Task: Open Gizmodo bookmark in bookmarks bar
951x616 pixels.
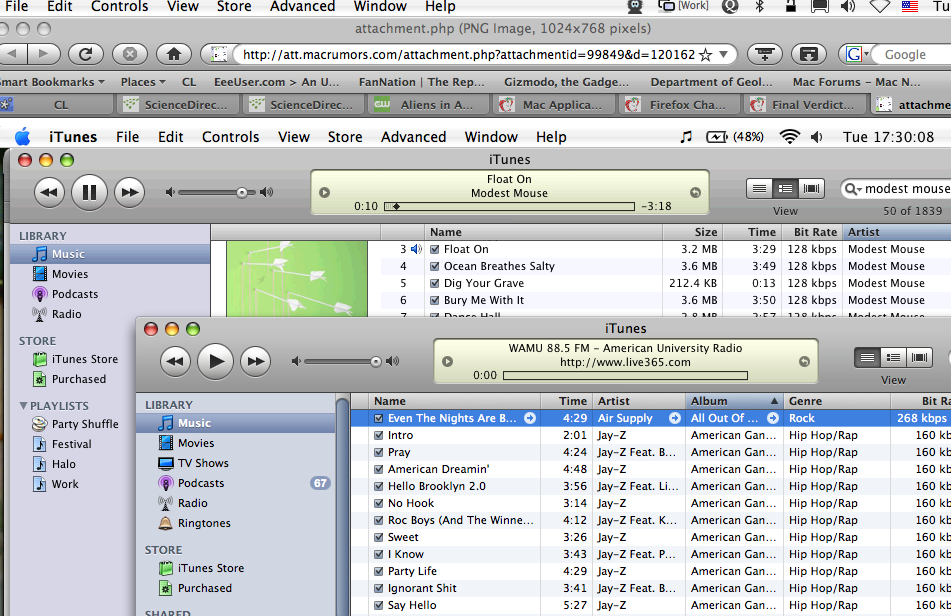Action: 566,82
